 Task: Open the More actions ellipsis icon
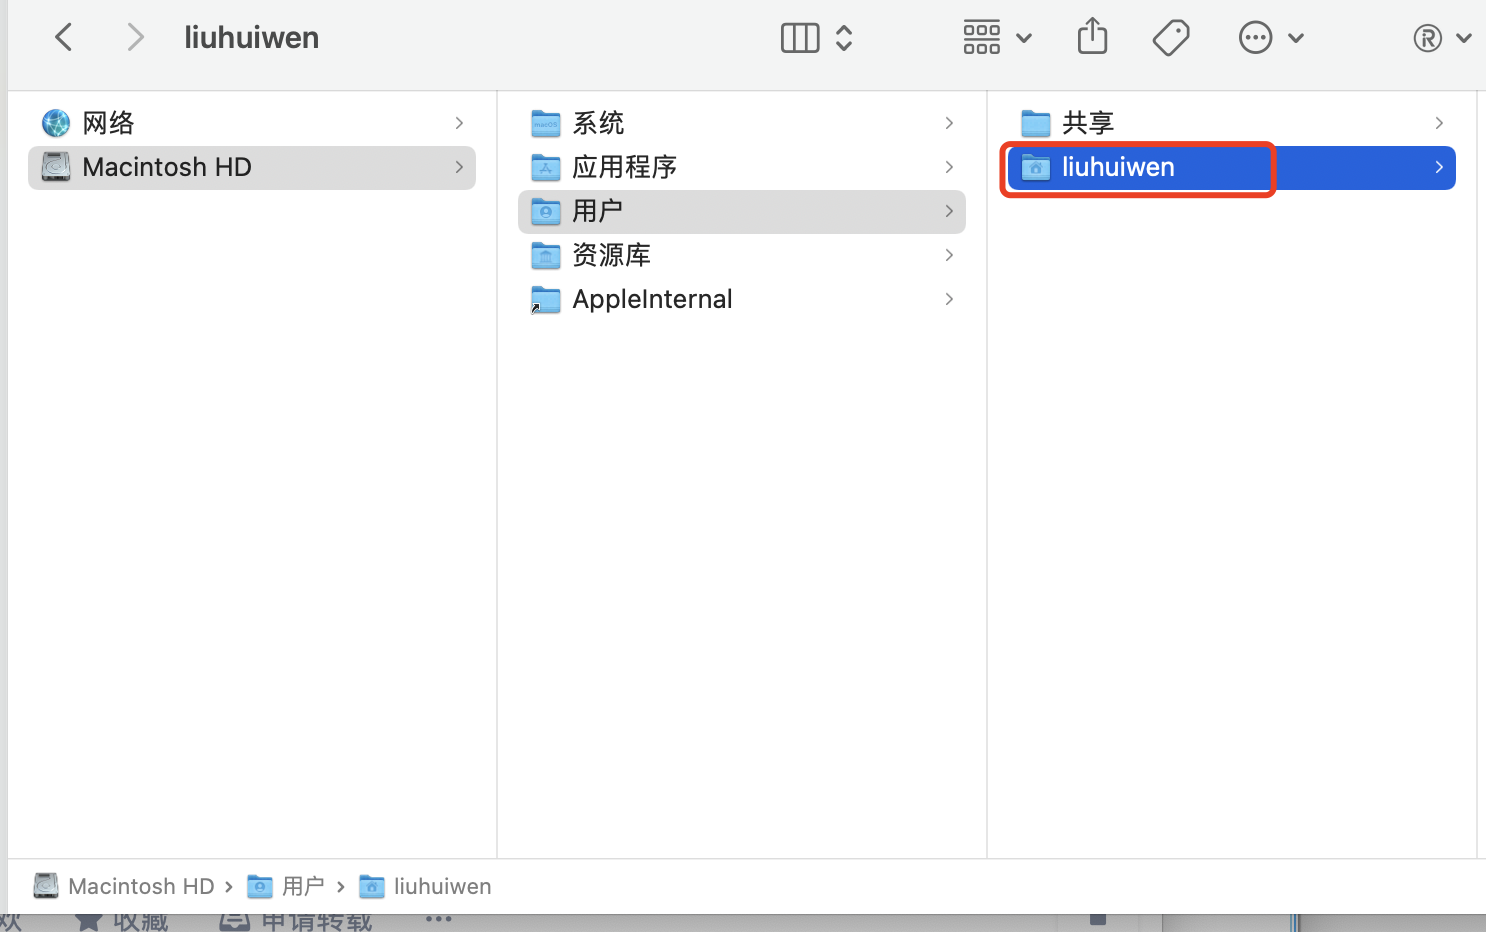point(1255,38)
